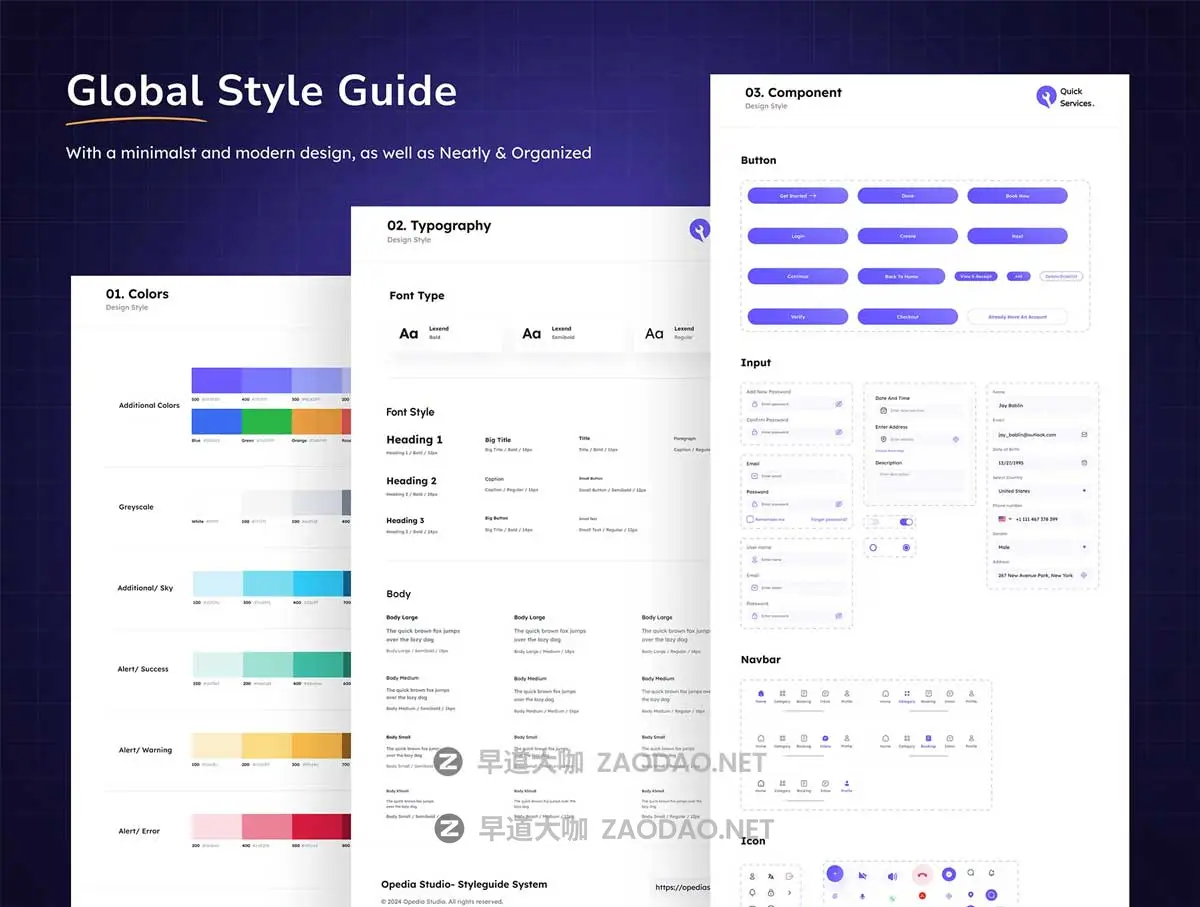Click the lock icon in the Icon section
This screenshot has width=1200, height=907.
click(770, 893)
